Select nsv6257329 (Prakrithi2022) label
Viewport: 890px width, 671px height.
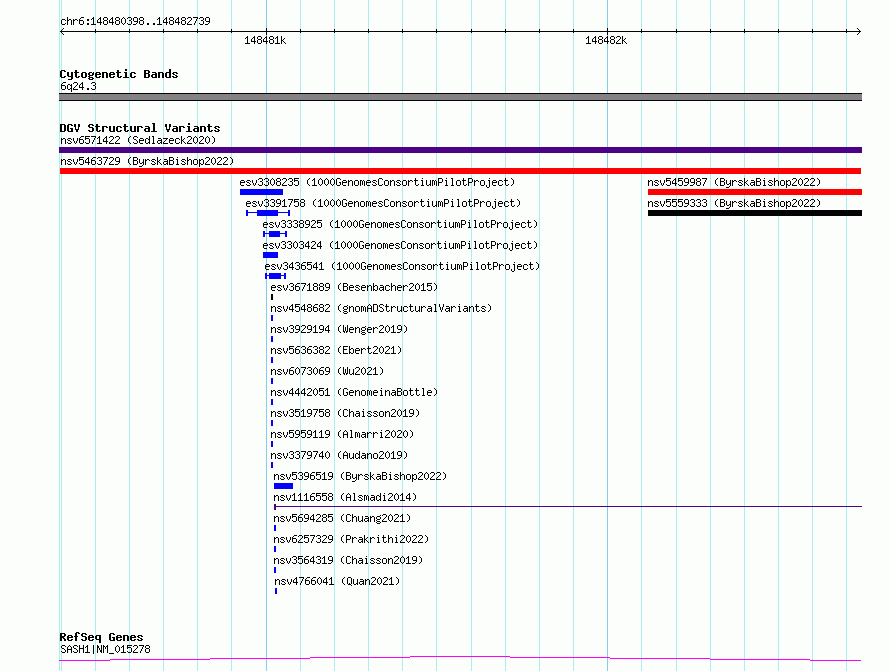coord(351,539)
